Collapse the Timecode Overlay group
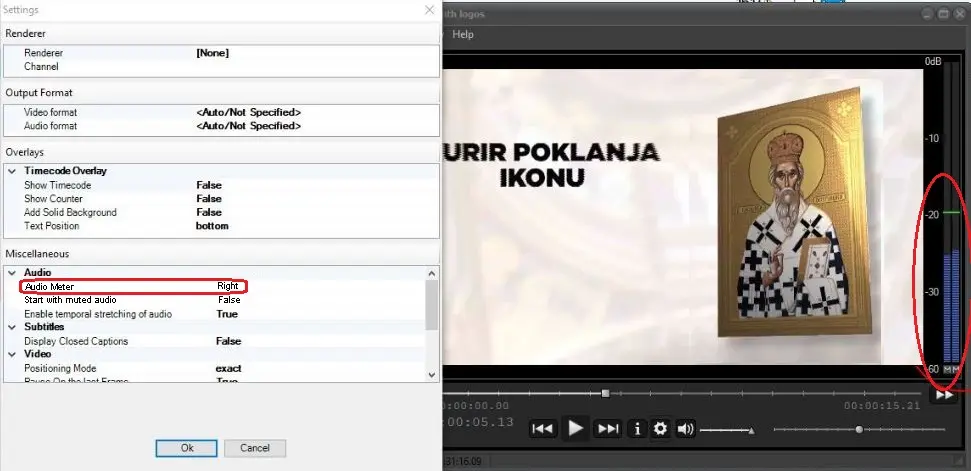 [12, 171]
